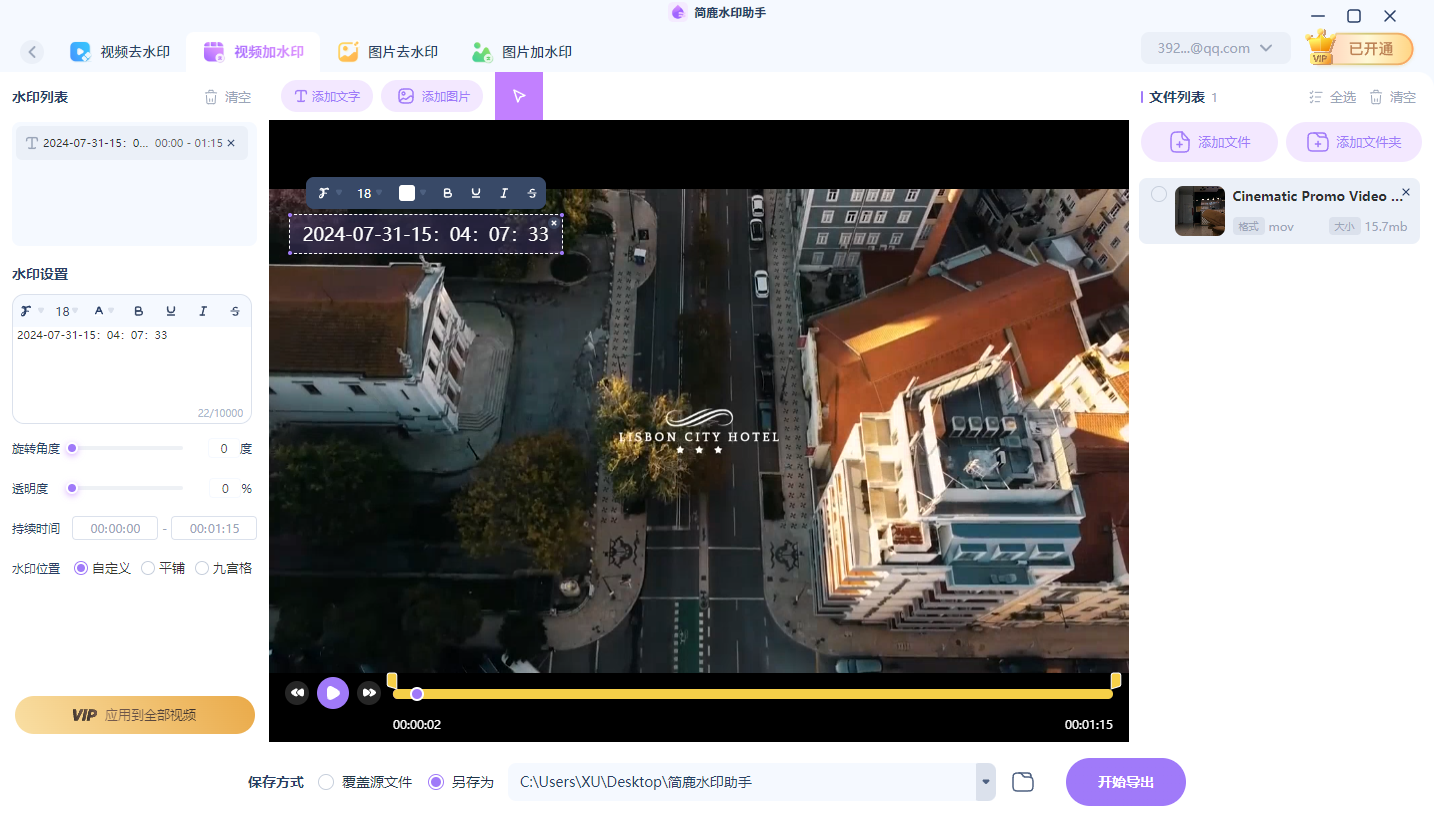1434x822 pixels.
Task: Toggle bold in the floating watermark toolbar
Action: pyautogui.click(x=447, y=193)
